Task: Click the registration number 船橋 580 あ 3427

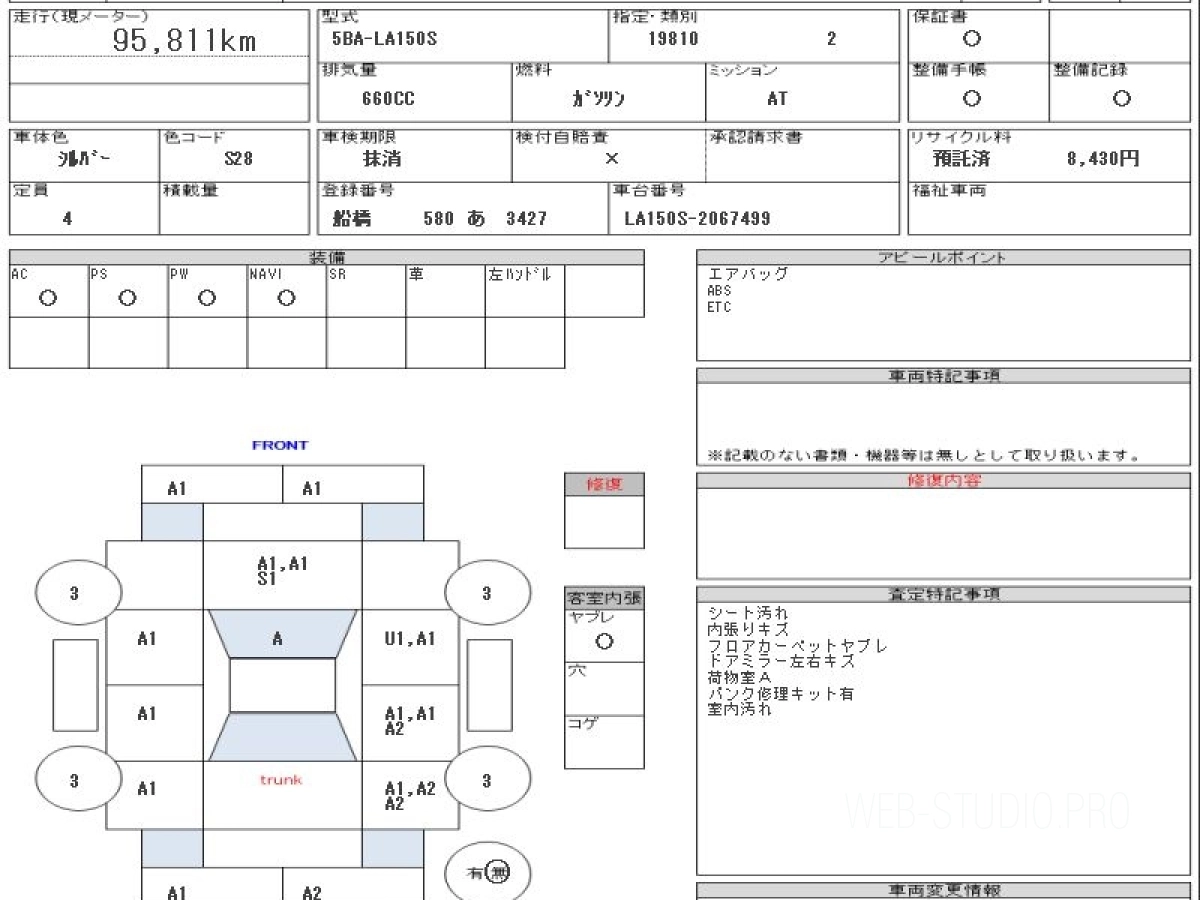Action: (x=440, y=218)
